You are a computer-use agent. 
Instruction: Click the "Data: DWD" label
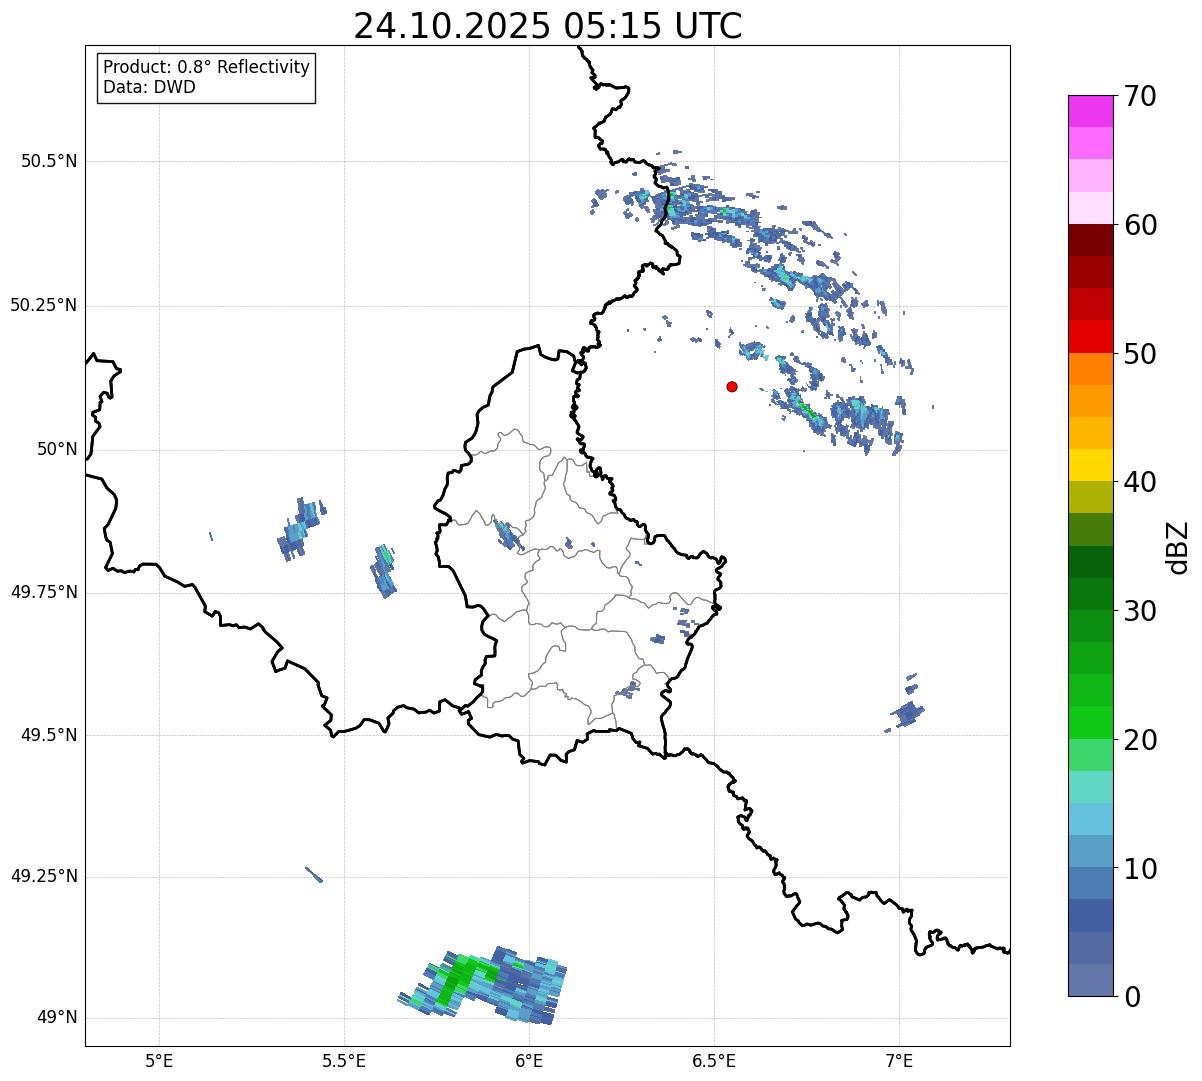149,87
